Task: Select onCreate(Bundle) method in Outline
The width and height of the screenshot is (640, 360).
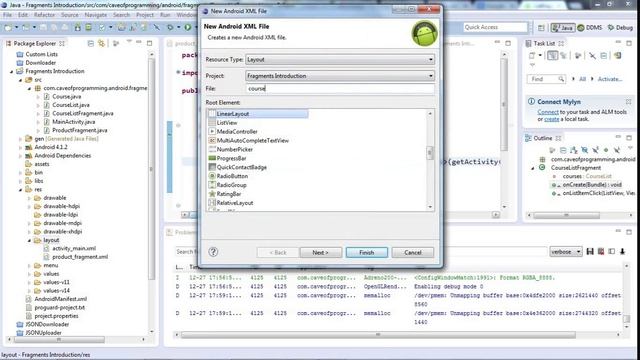Action: [592, 185]
